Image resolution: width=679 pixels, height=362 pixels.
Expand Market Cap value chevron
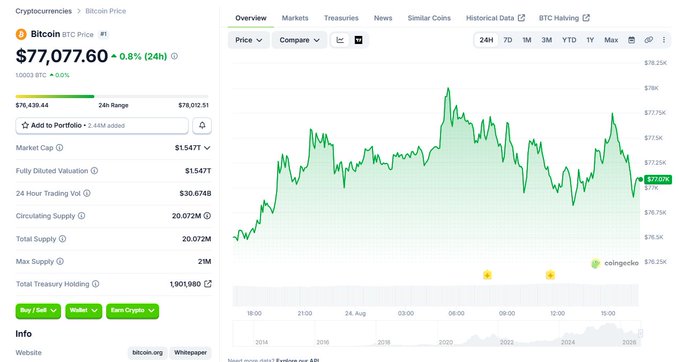[207, 148]
